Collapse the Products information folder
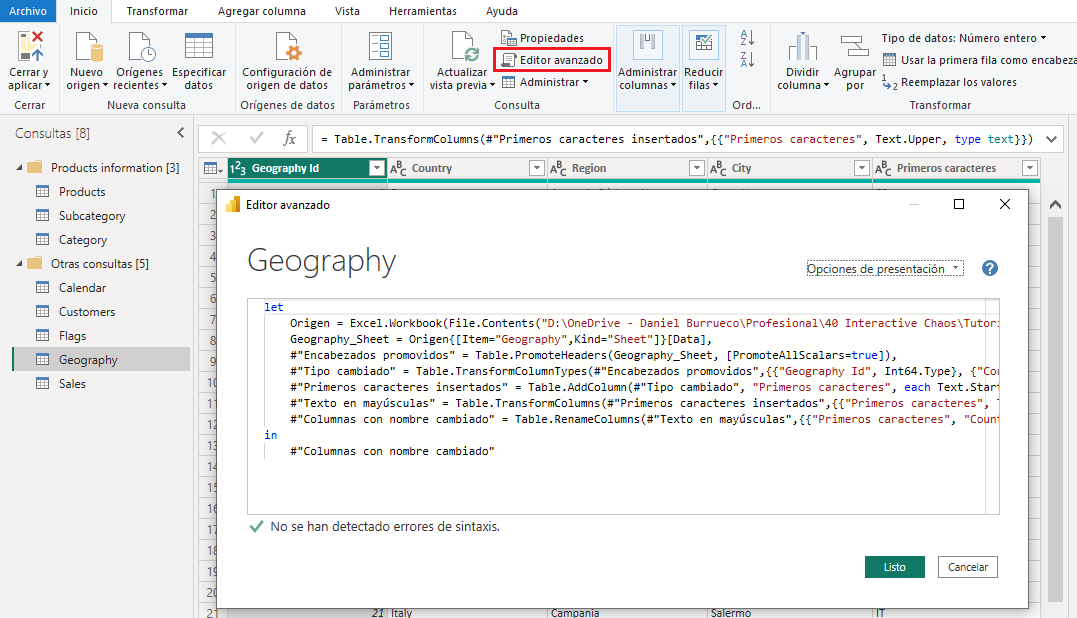 20,168
